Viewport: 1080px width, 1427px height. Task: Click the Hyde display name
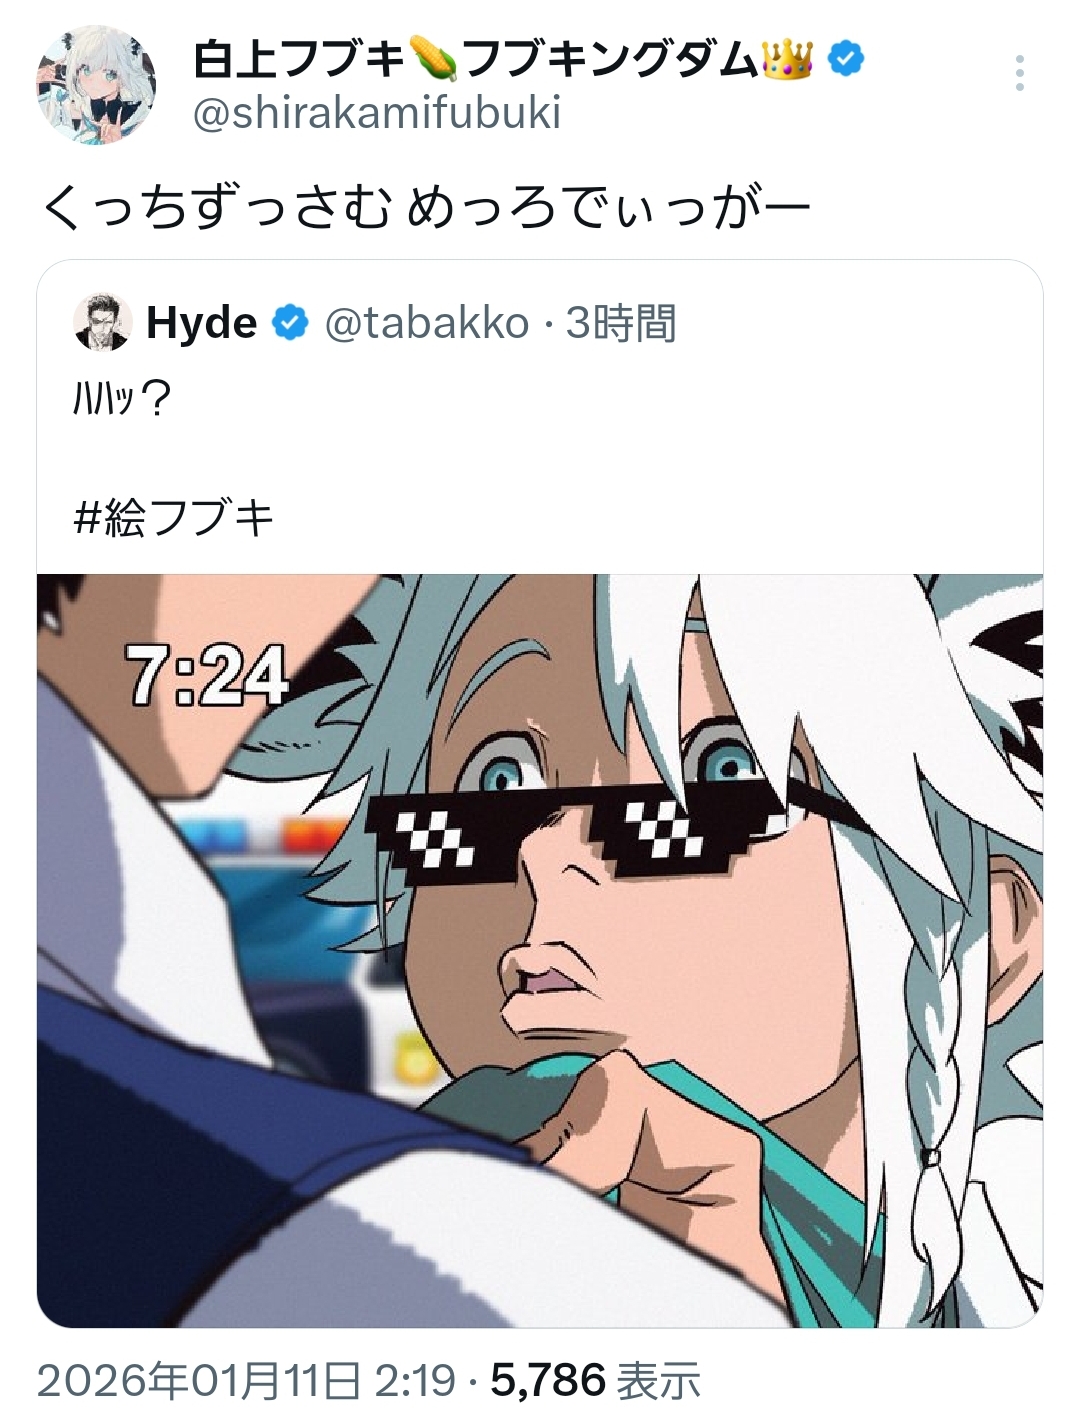point(201,323)
